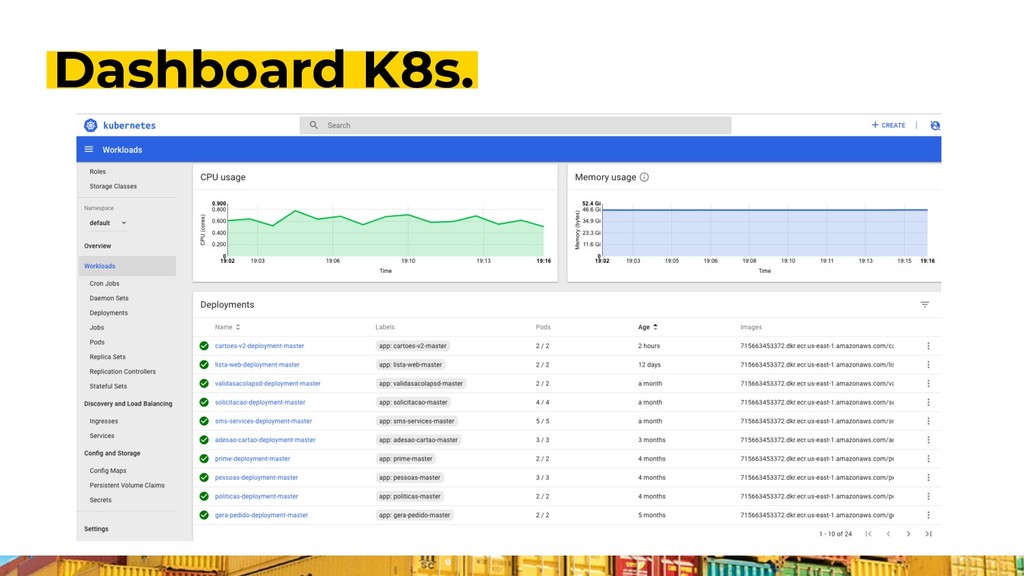Open the lista-web-deployment-master link
1024x576 pixels.
click(x=257, y=364)
